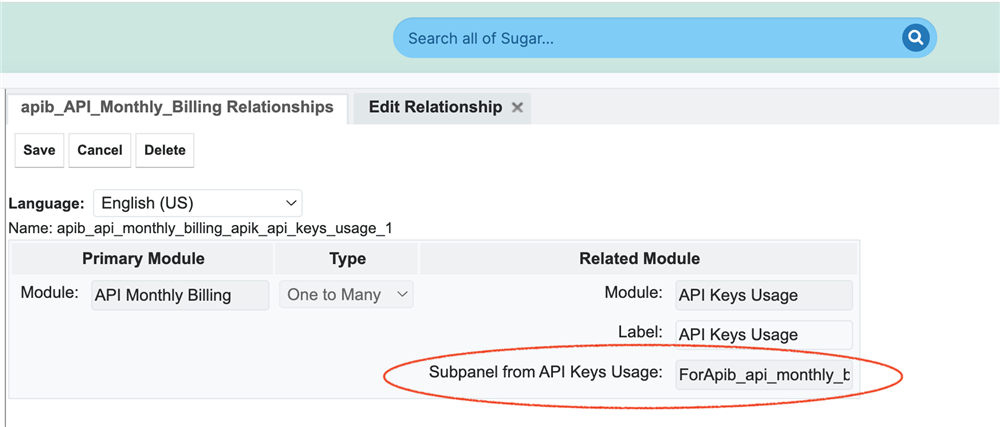Switch to apib_API_Monthly_Billing Relationships tab
The image size is (1000, 427).
177,107
